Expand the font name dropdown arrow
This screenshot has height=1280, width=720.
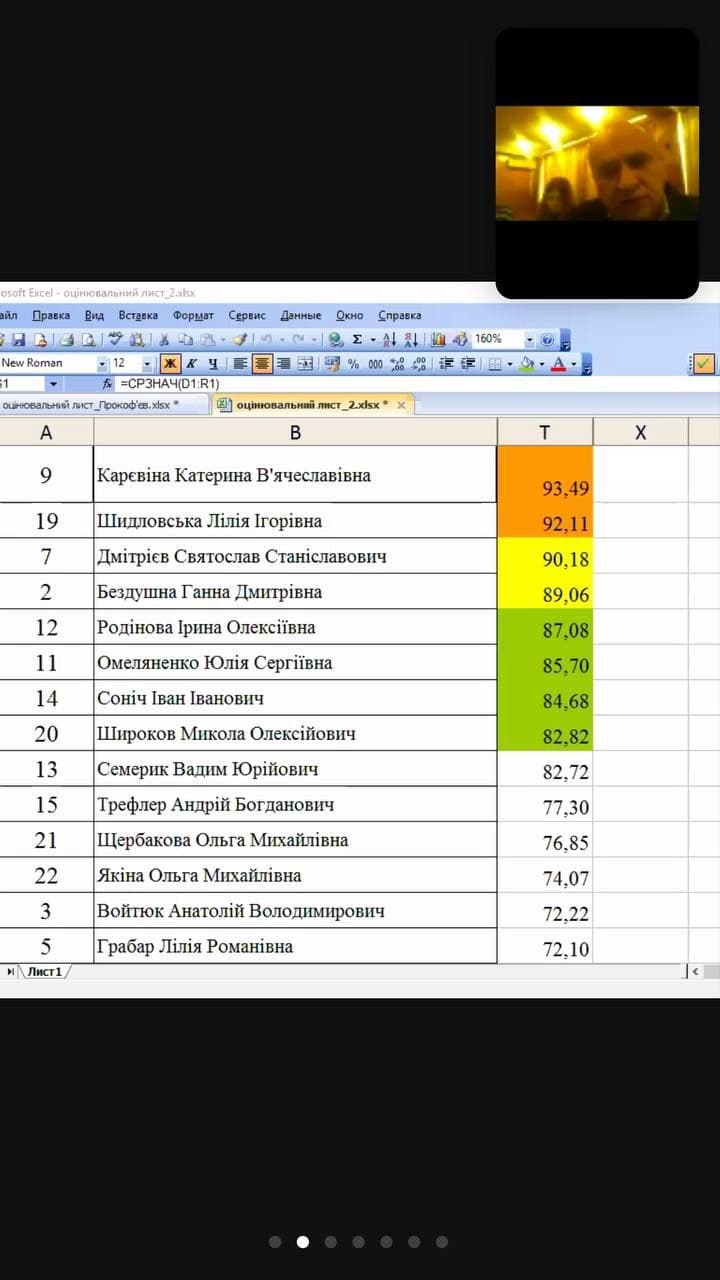pos(102,364)
